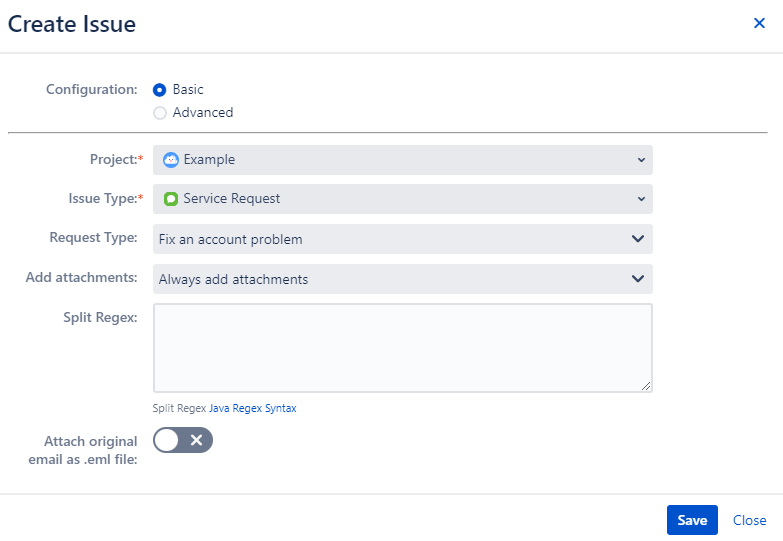Click the Save button
This screenshot has width=783, height=541.
click(x=692, y=520)
